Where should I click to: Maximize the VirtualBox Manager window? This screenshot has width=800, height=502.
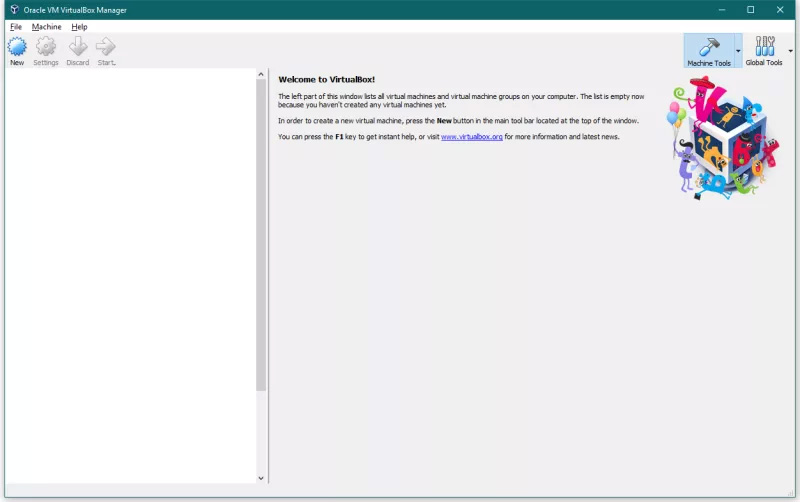point(751,10)
